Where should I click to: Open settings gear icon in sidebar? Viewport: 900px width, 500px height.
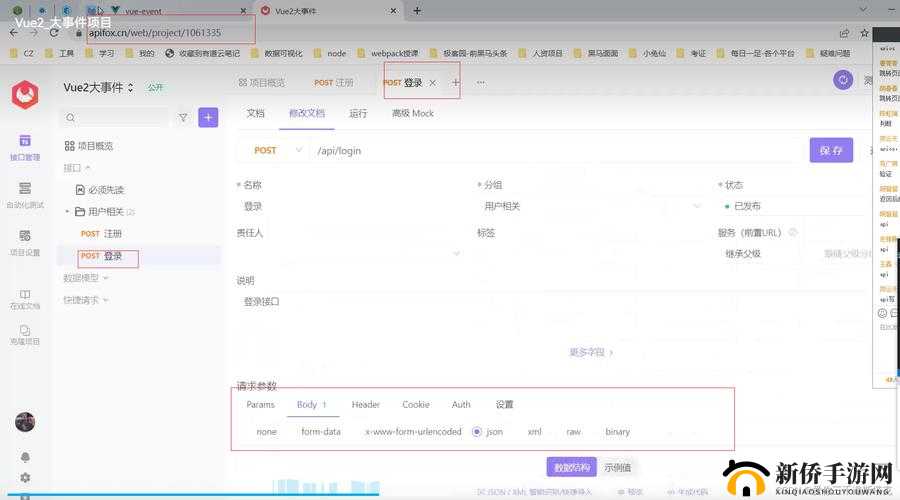point(25,478)
